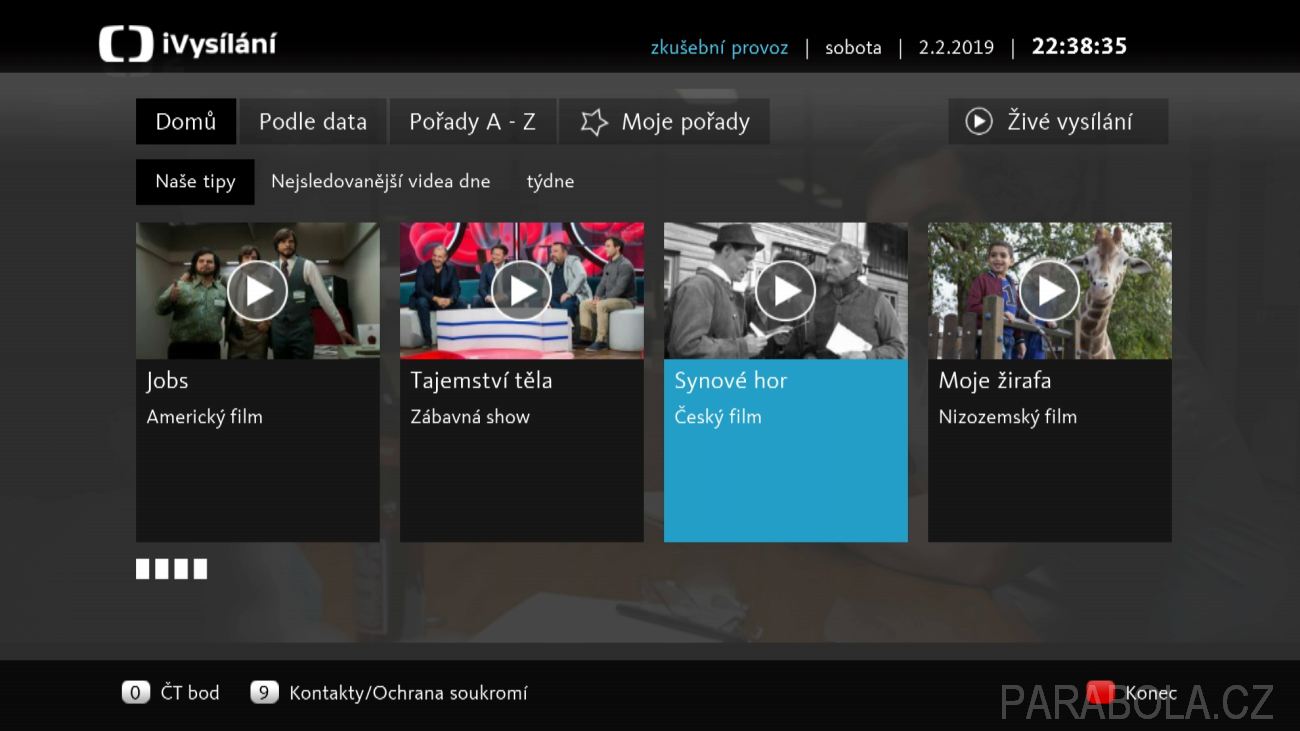Click the Jobs title text
Image resolution: width=1300 pixels, height=731 pixels.
[x=167, y=381]
